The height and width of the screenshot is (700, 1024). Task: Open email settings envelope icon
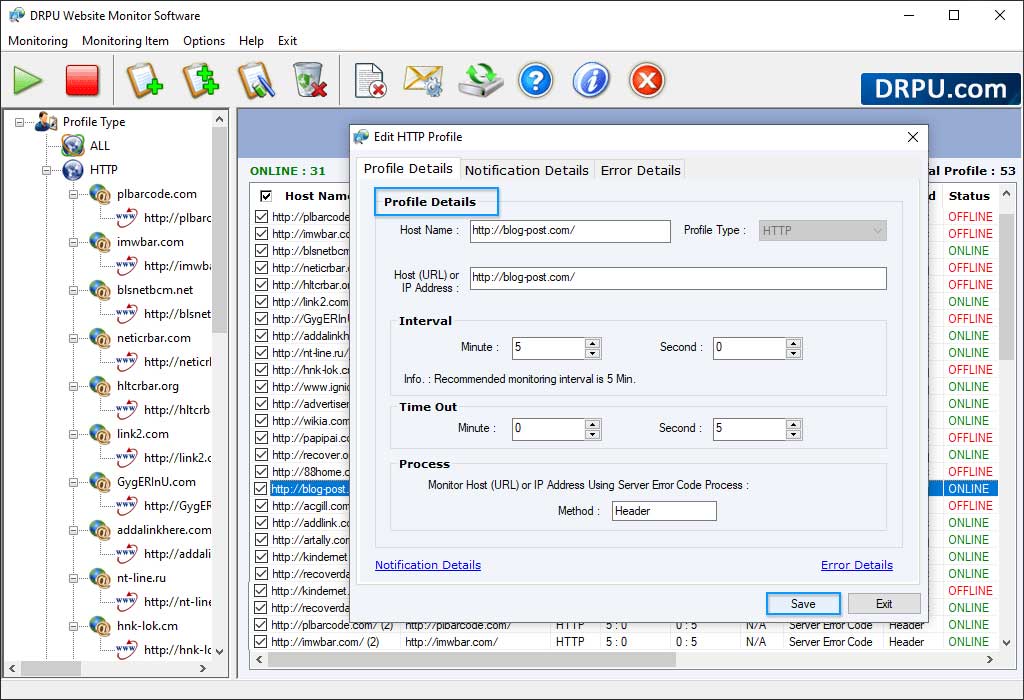click(x=424, y=81)
